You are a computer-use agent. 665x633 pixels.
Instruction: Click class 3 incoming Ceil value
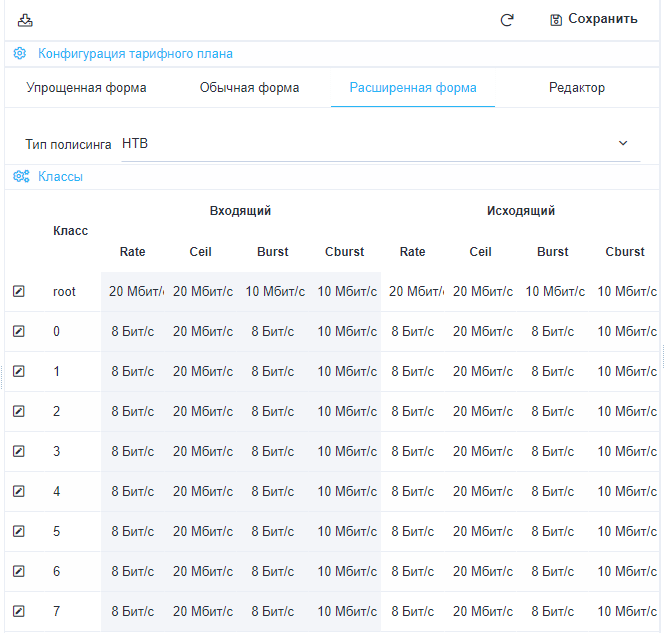pos(203,452)
